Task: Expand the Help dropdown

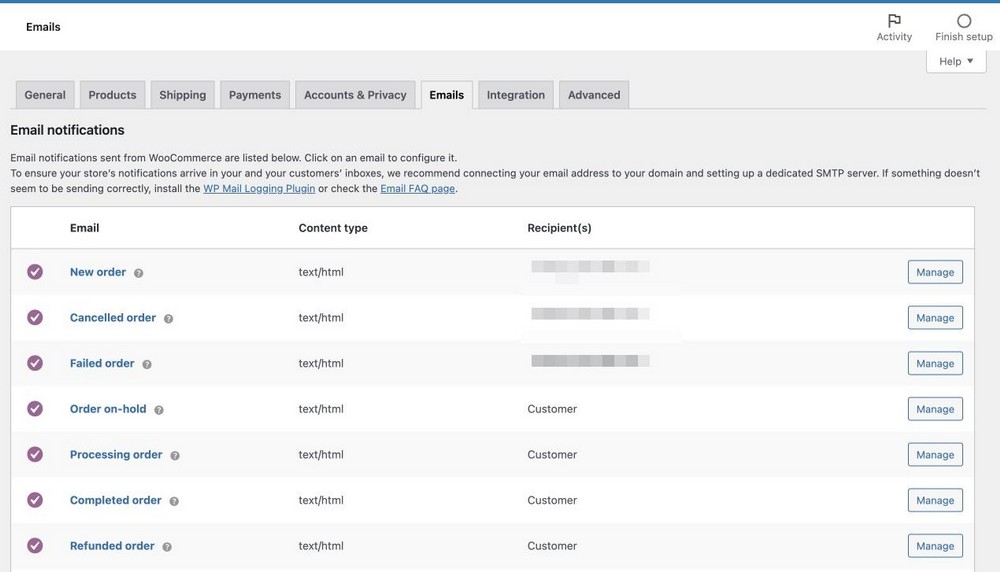Action: pyautogui.click(x=956, y=61)
